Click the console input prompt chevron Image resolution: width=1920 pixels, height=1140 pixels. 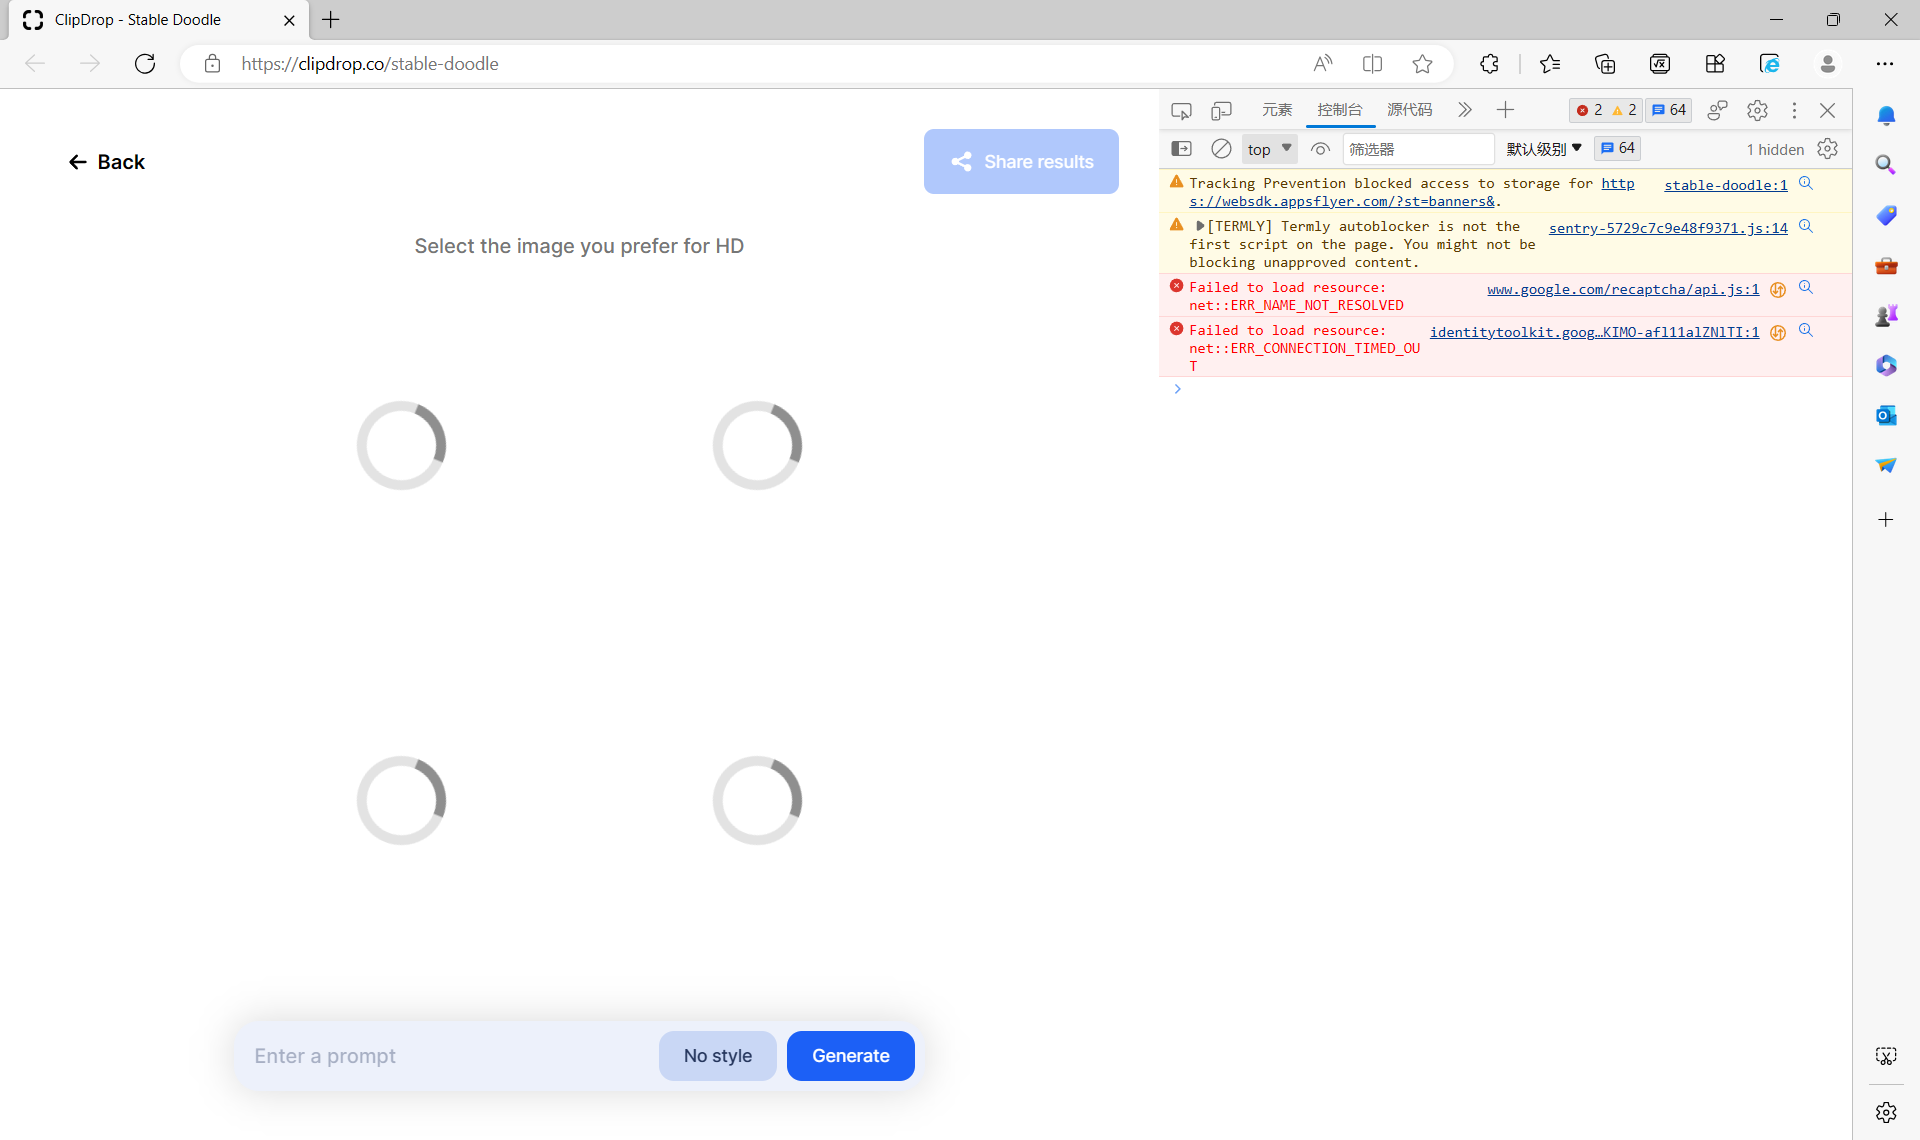[x=1178, y=389]
